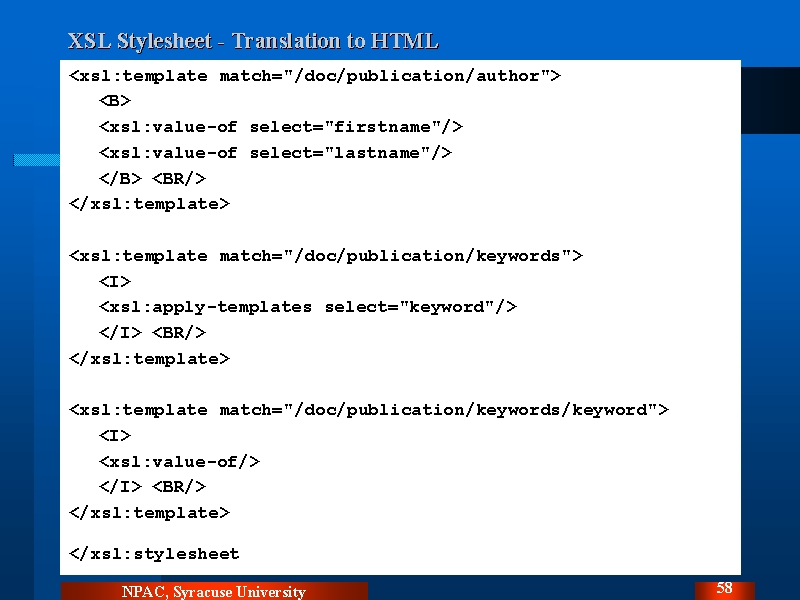Click the keywords template match line
The image size is (800, 600).
326,256
